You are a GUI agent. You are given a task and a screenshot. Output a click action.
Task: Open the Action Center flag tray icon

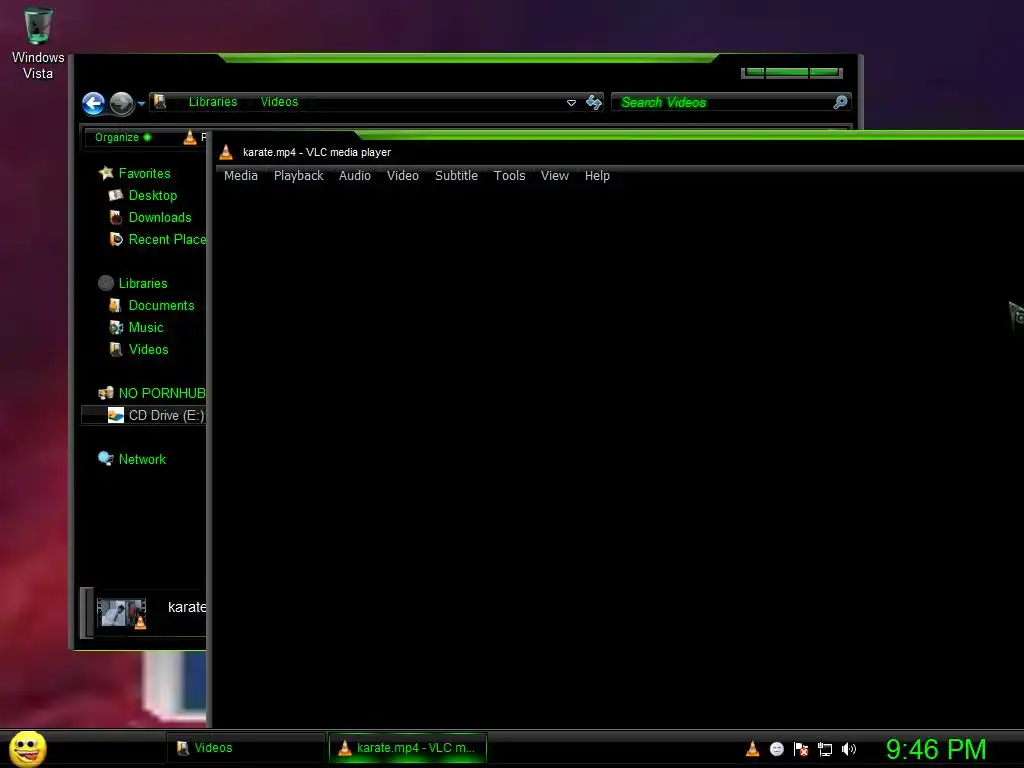click(801, 749)
